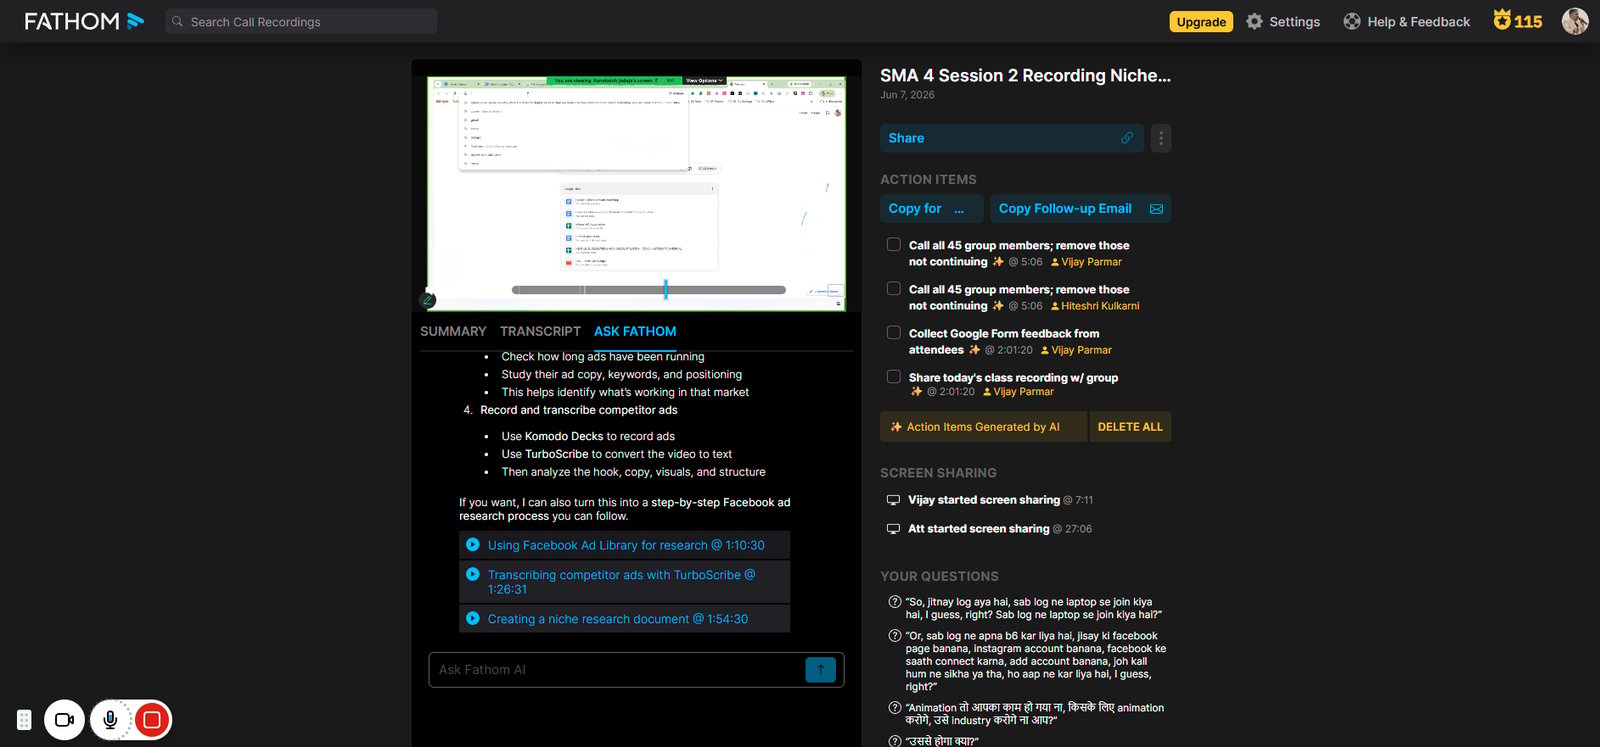Image resolution: width=1600 pixels, height=747 pixels.
Task: Click Copy Follow-up Email button
Action: (x=1080, y=208)
